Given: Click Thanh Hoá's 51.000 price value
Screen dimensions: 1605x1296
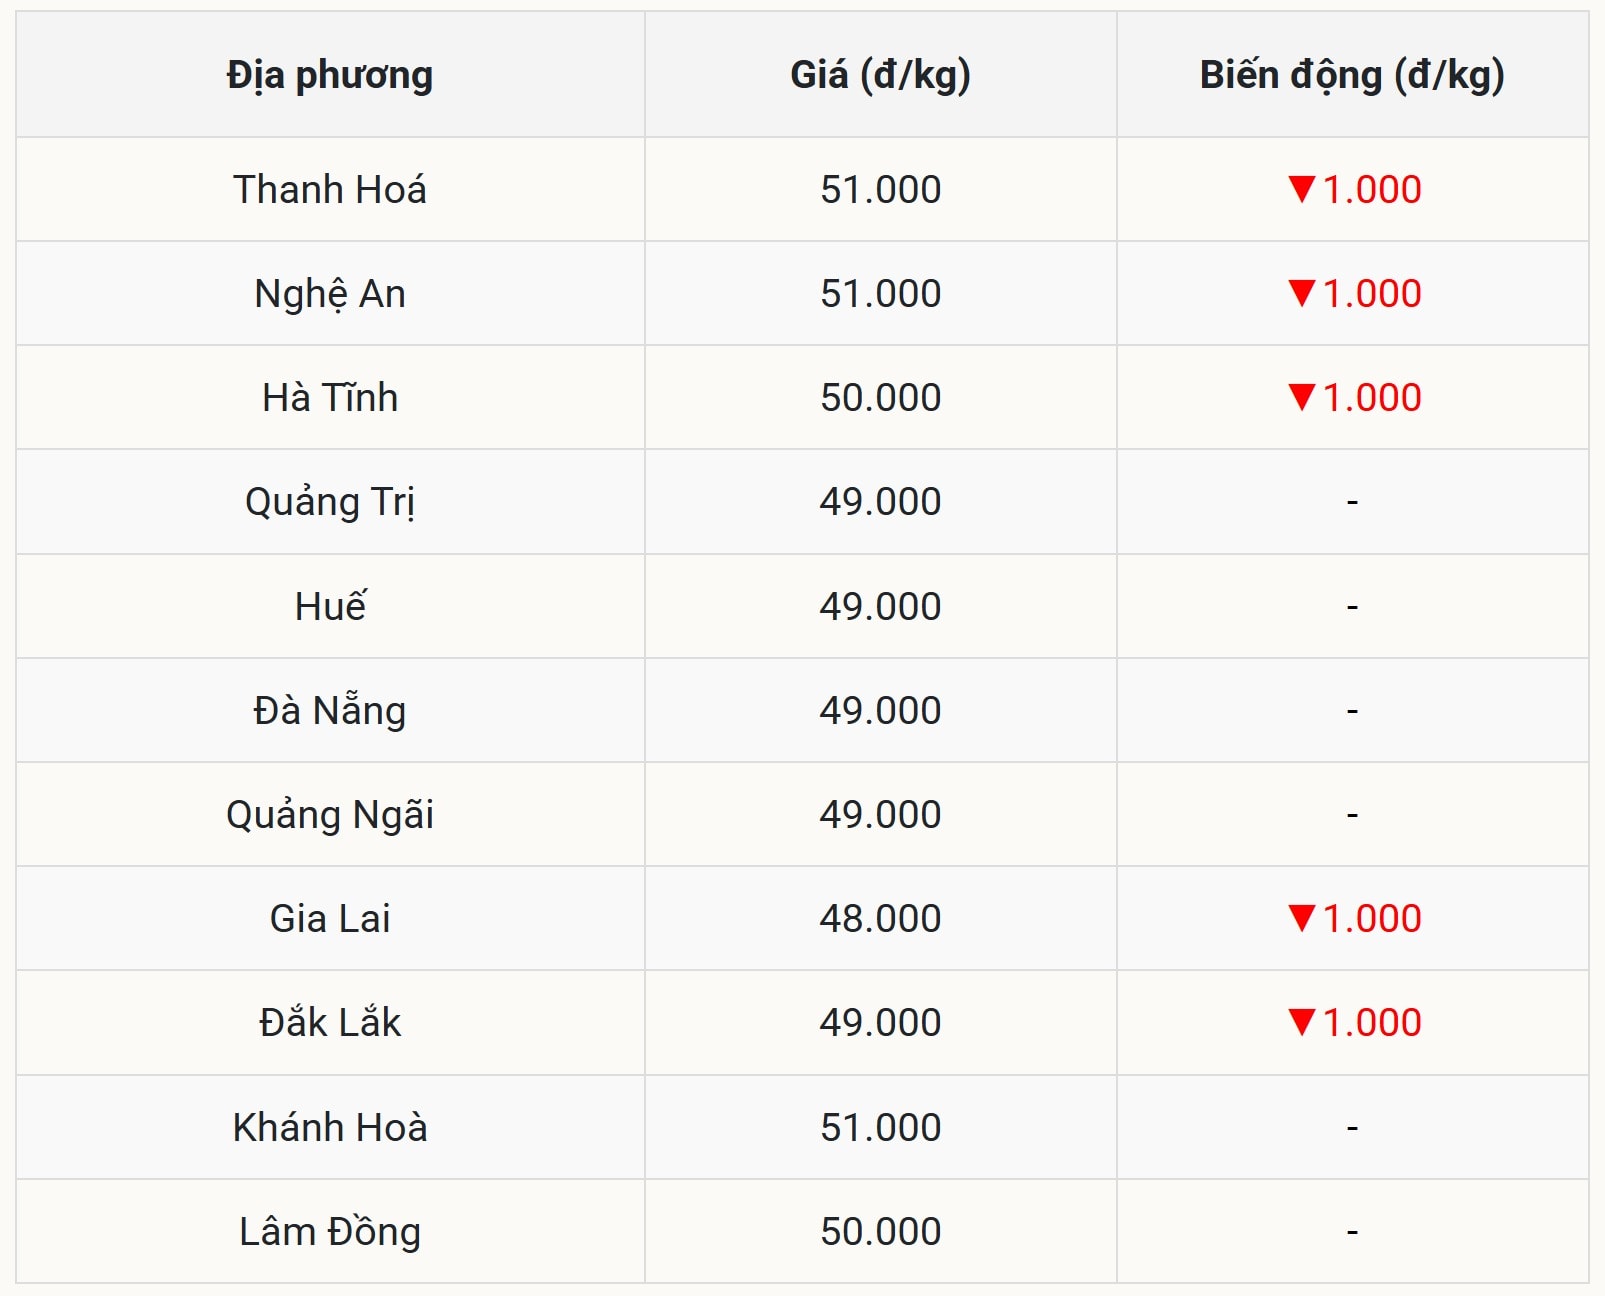Looking at the screenshot, I should [x=880, y=189].
